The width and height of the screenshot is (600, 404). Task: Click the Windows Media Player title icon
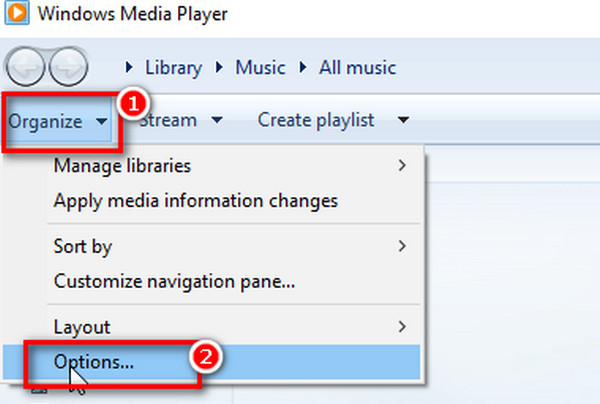click(x=17, y=13)
